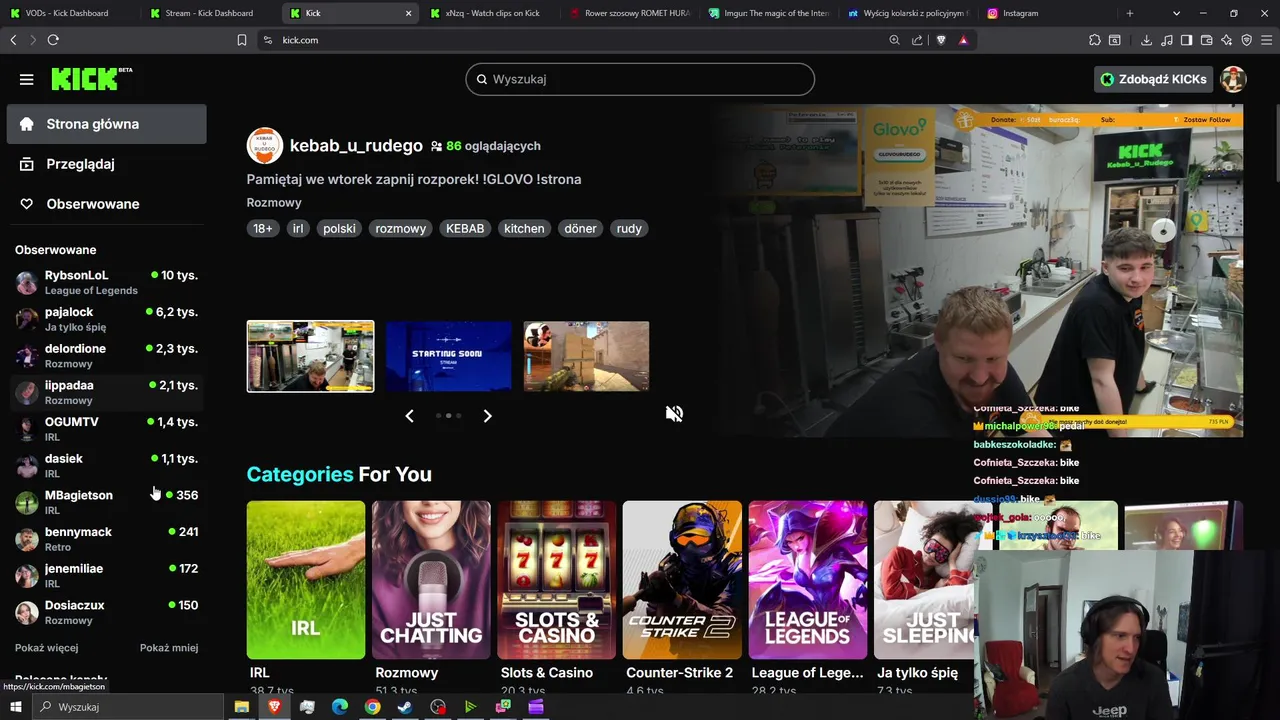Select the döner tag
Screen dimensions: 1280x720
tap(580, 228)
